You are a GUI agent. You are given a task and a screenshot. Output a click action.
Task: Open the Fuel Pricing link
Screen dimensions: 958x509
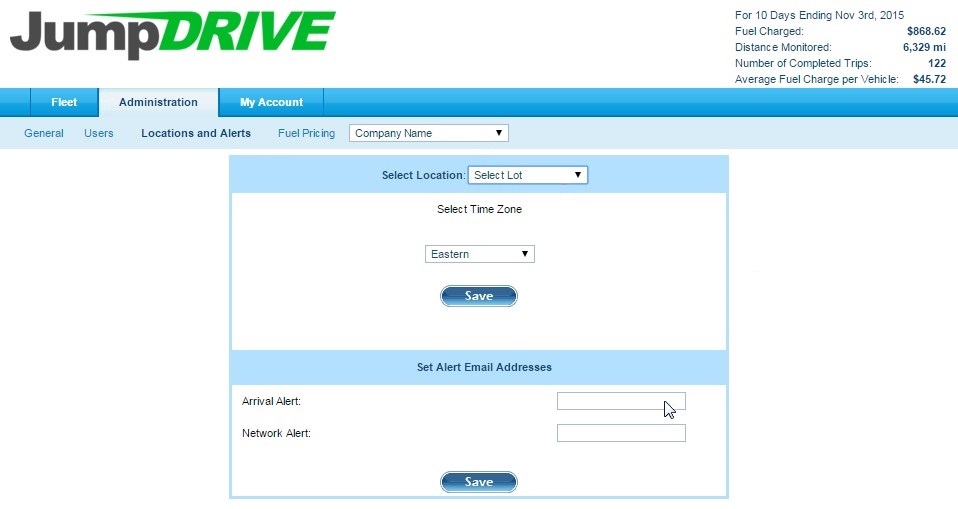tap(306, 133)
